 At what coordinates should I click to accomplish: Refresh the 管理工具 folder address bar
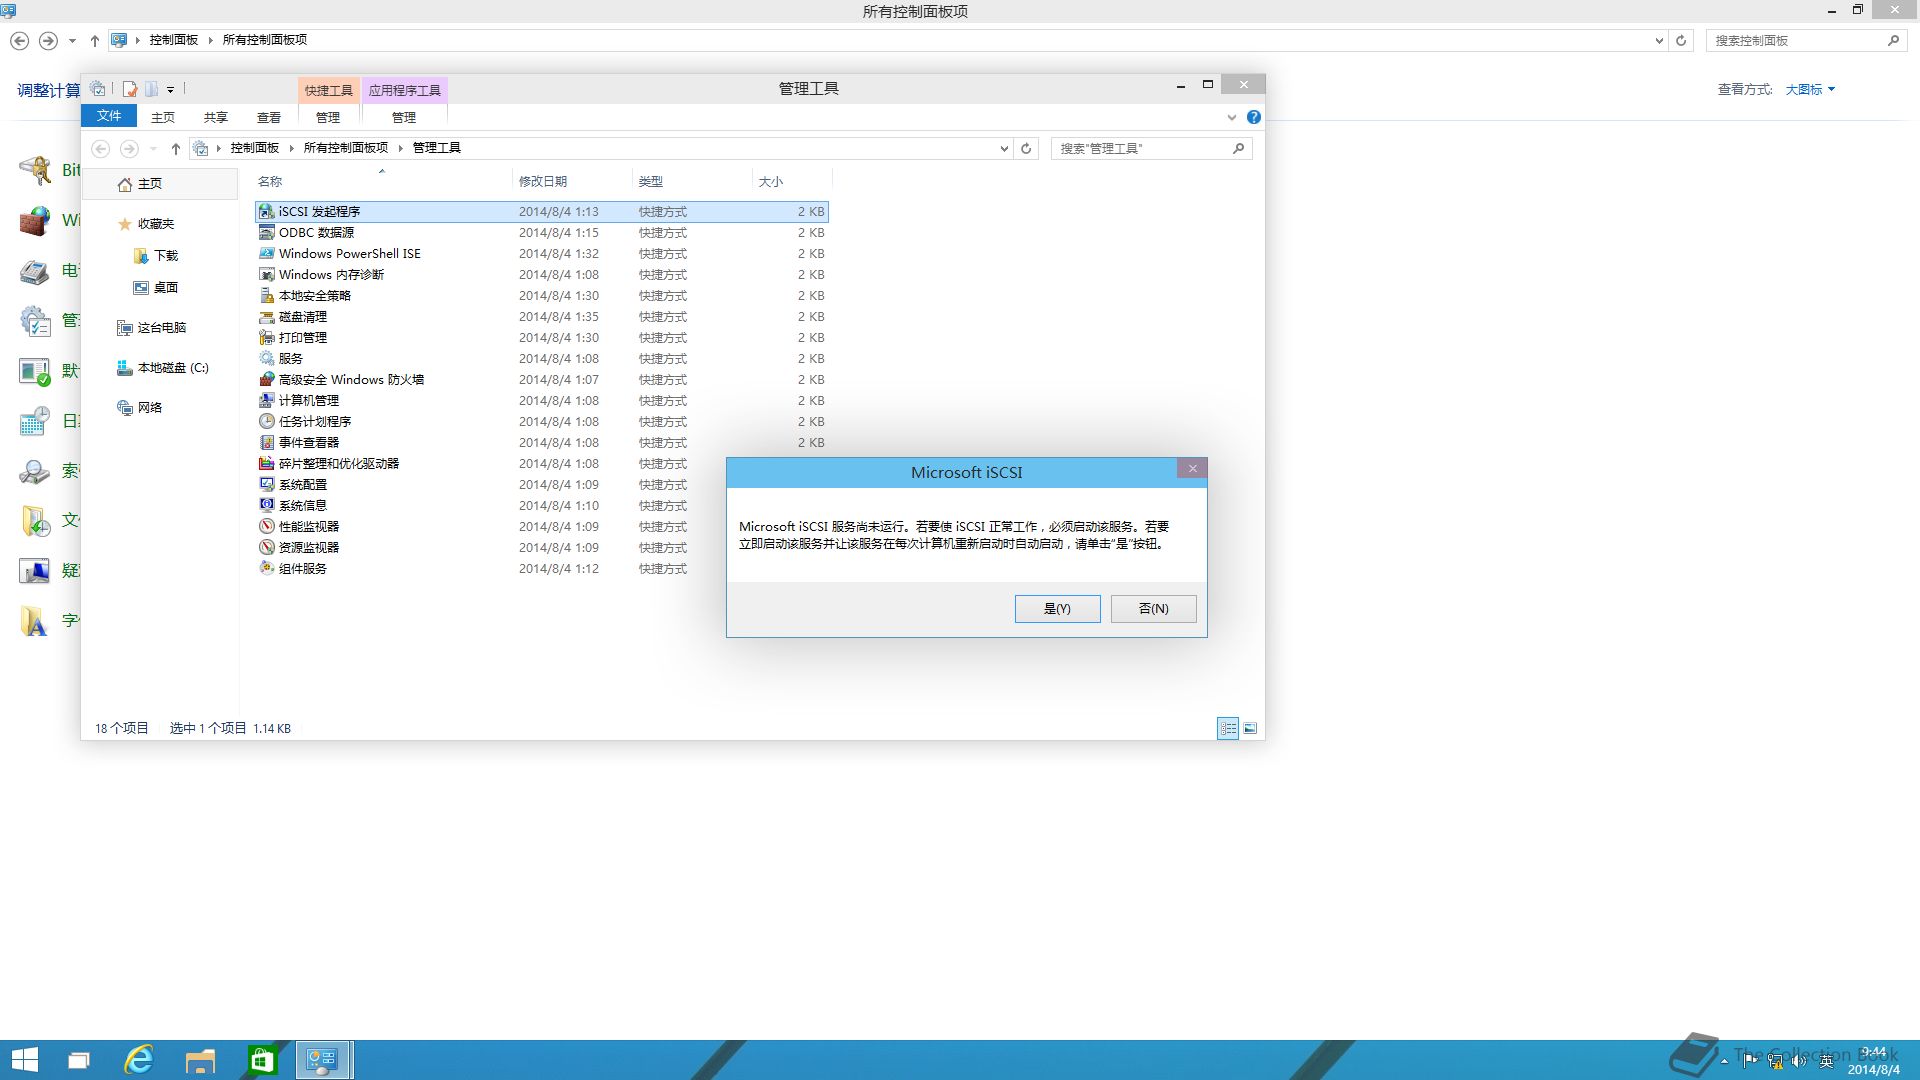(x=1025, y=148)
